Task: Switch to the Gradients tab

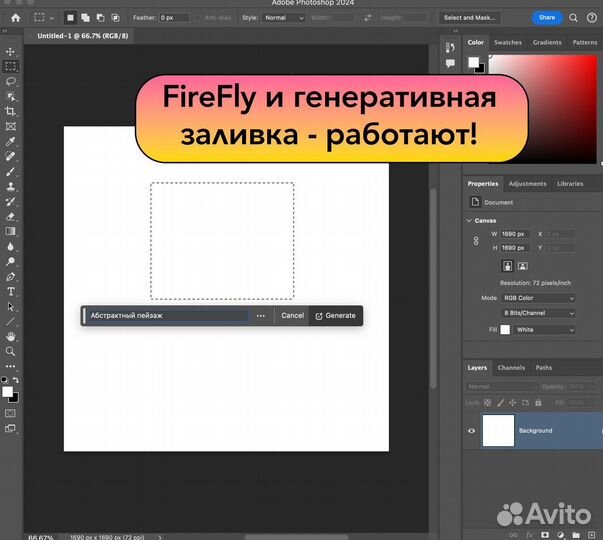Action: [x=547, y=42]
